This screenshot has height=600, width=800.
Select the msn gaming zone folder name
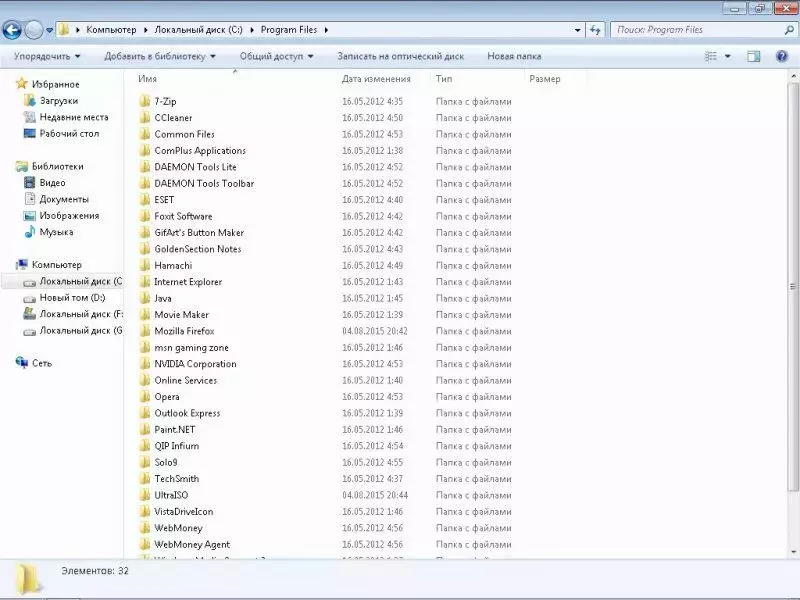(x=191, y=347)
